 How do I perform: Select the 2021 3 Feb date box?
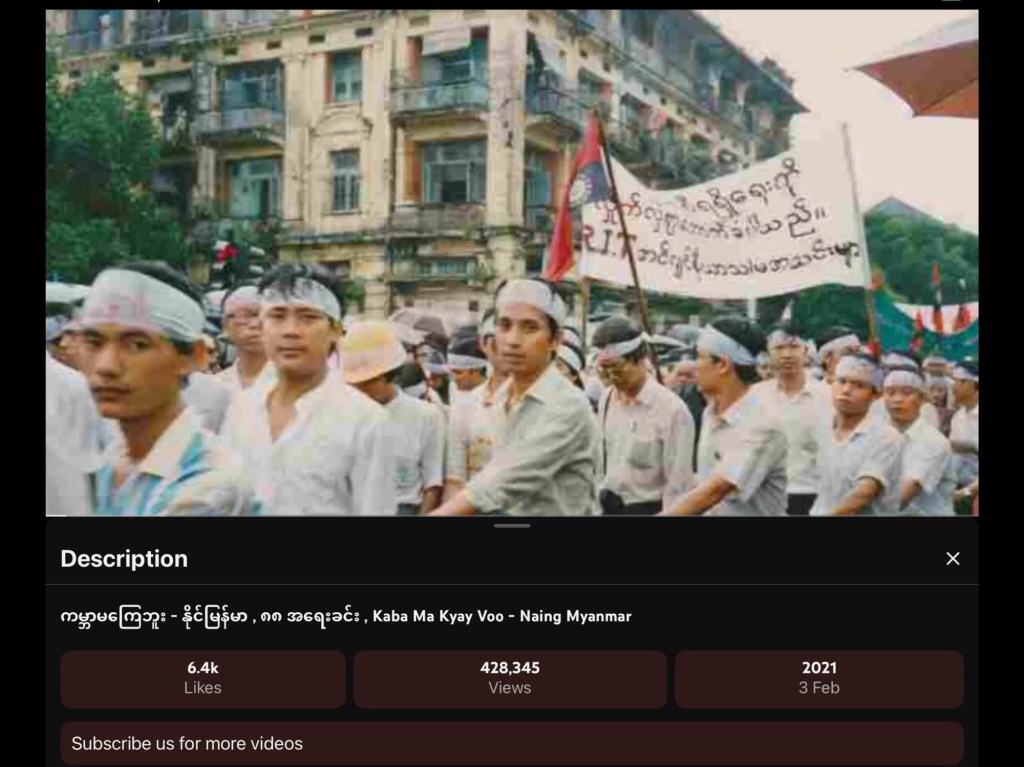pos(819,678)
